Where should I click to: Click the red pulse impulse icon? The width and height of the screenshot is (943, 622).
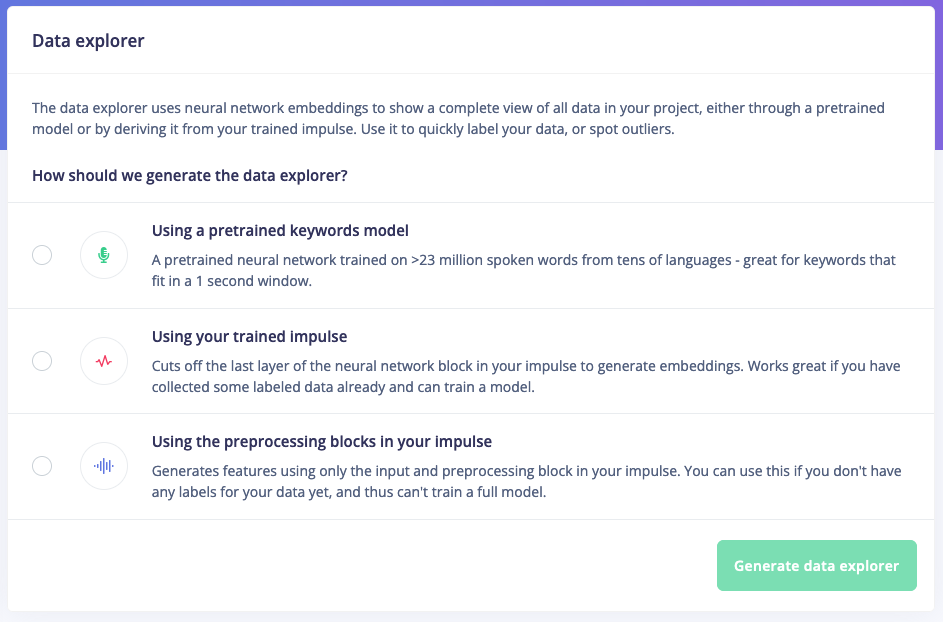click(x=103, y=361)
